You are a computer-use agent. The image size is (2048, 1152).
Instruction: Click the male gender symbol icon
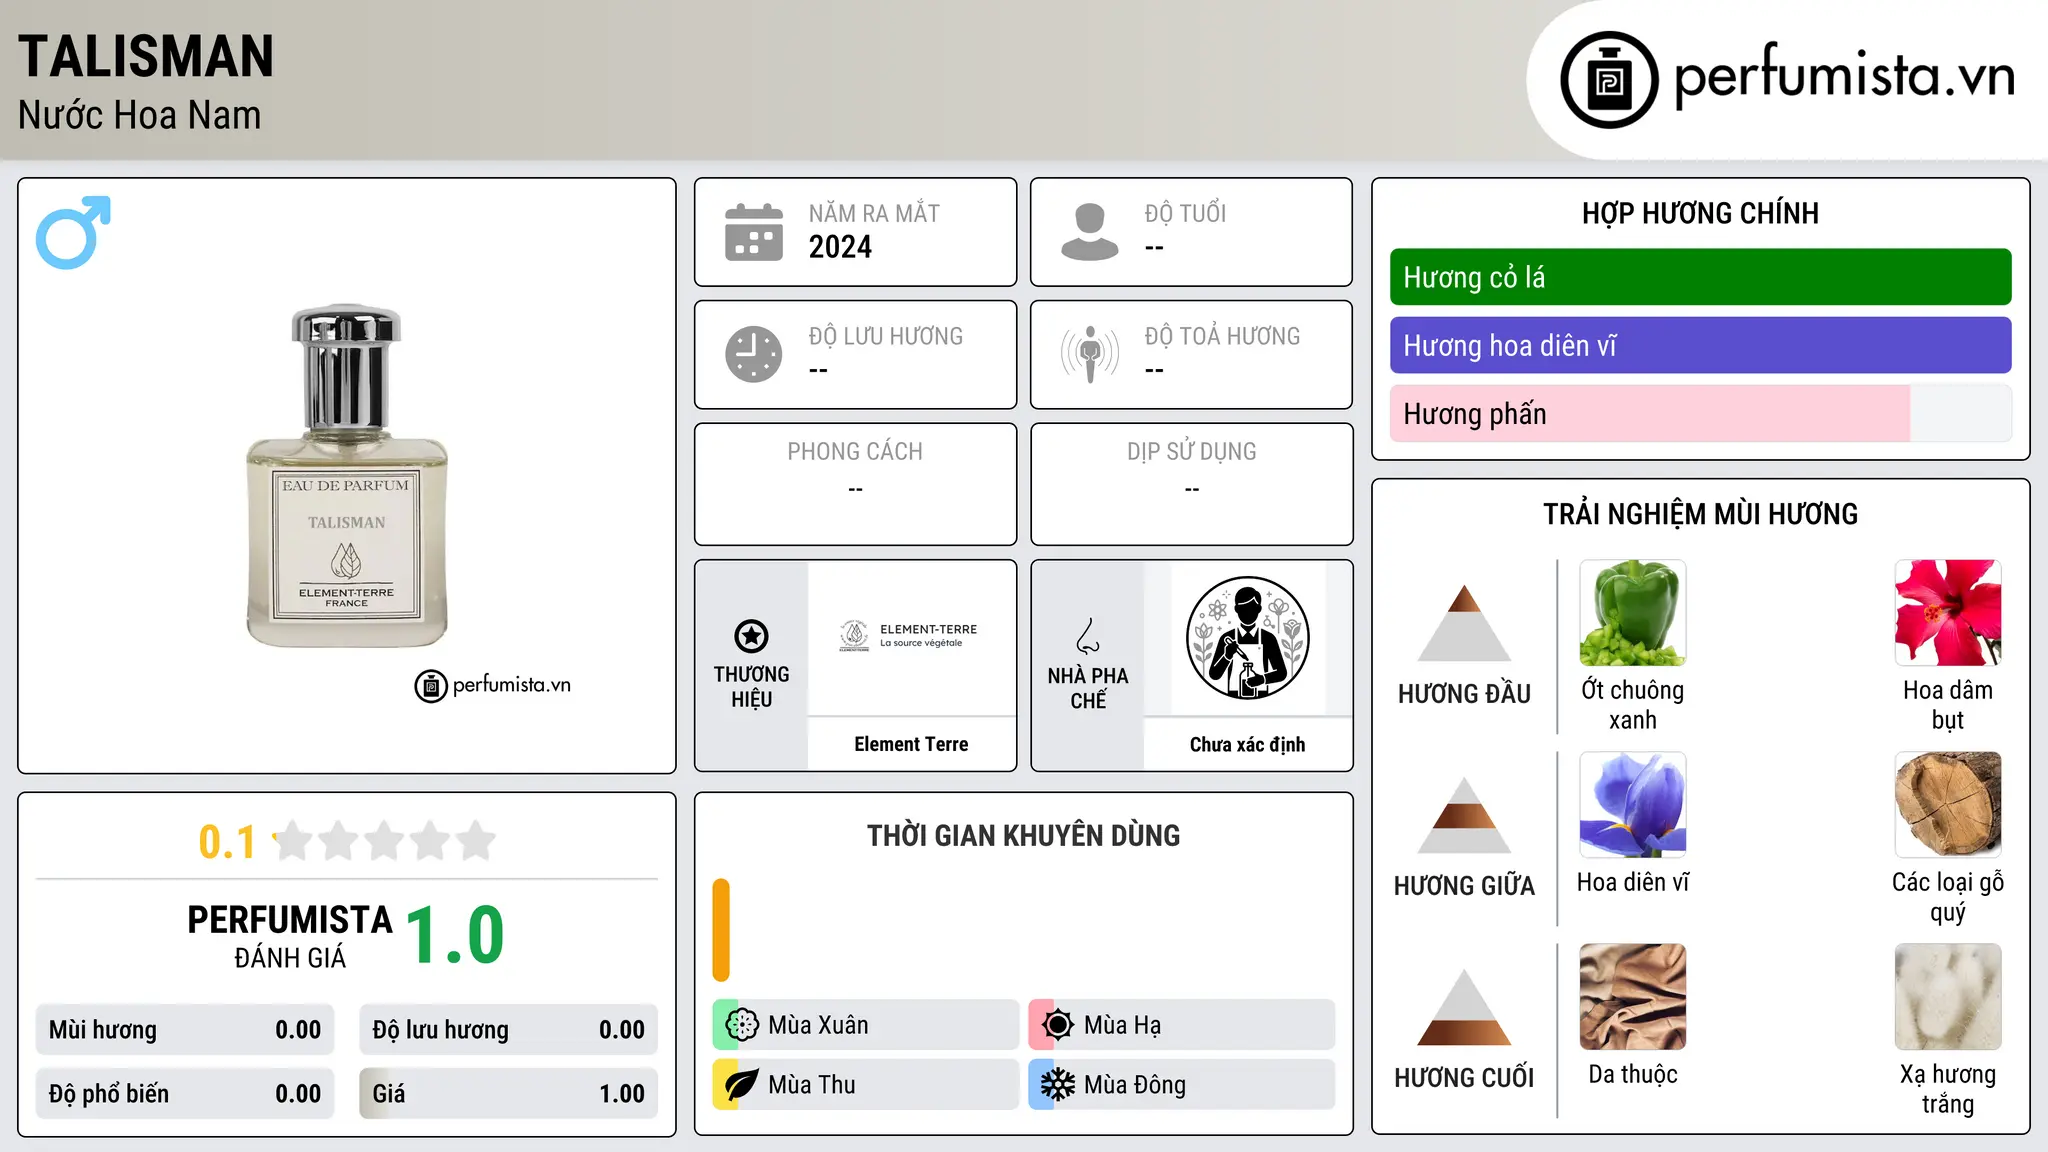73,232
